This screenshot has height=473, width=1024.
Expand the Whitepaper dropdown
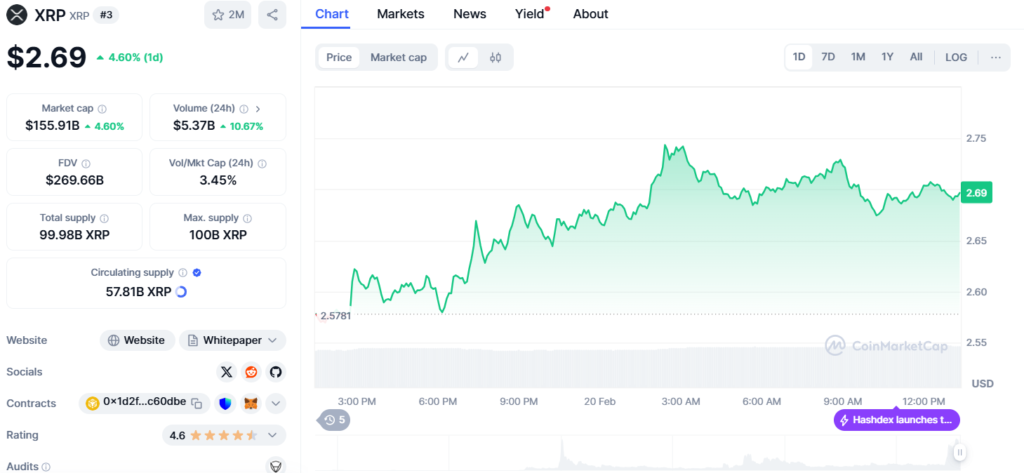pos(232,340)
